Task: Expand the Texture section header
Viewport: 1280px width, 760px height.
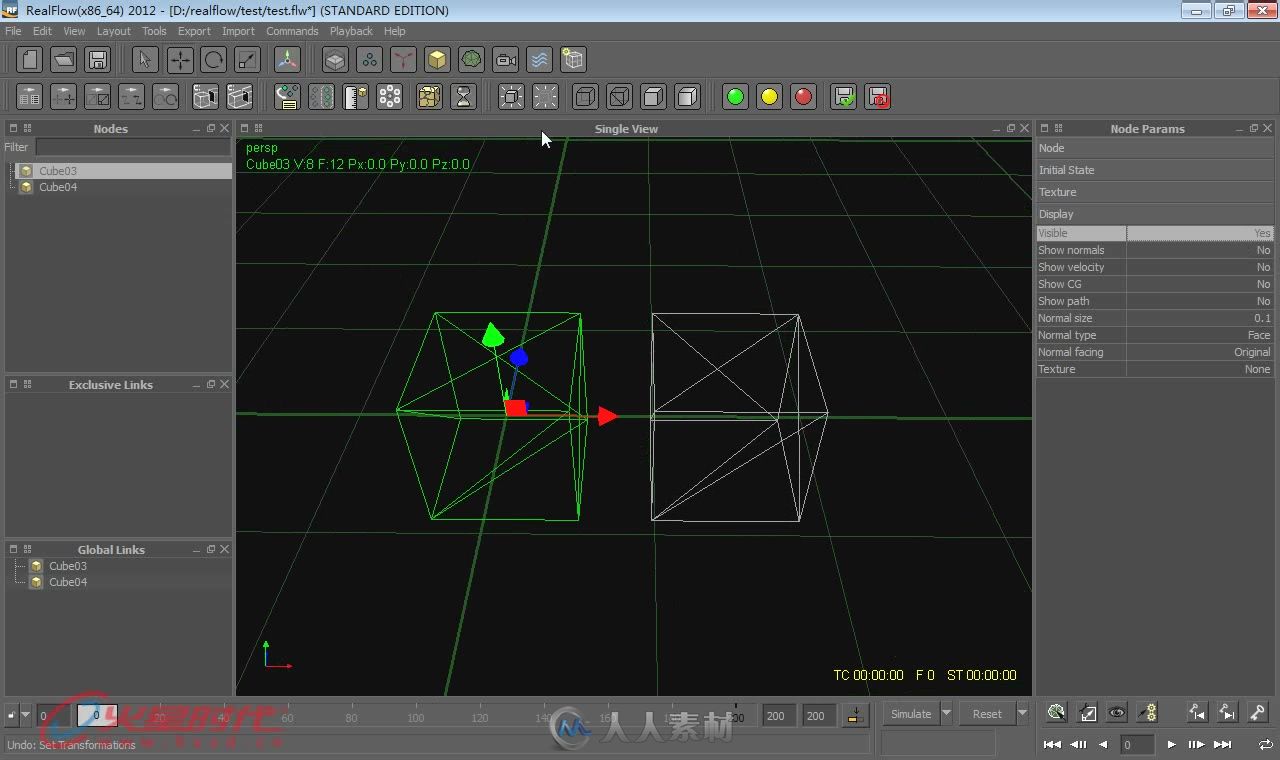Action: [x=1155, y=192]
